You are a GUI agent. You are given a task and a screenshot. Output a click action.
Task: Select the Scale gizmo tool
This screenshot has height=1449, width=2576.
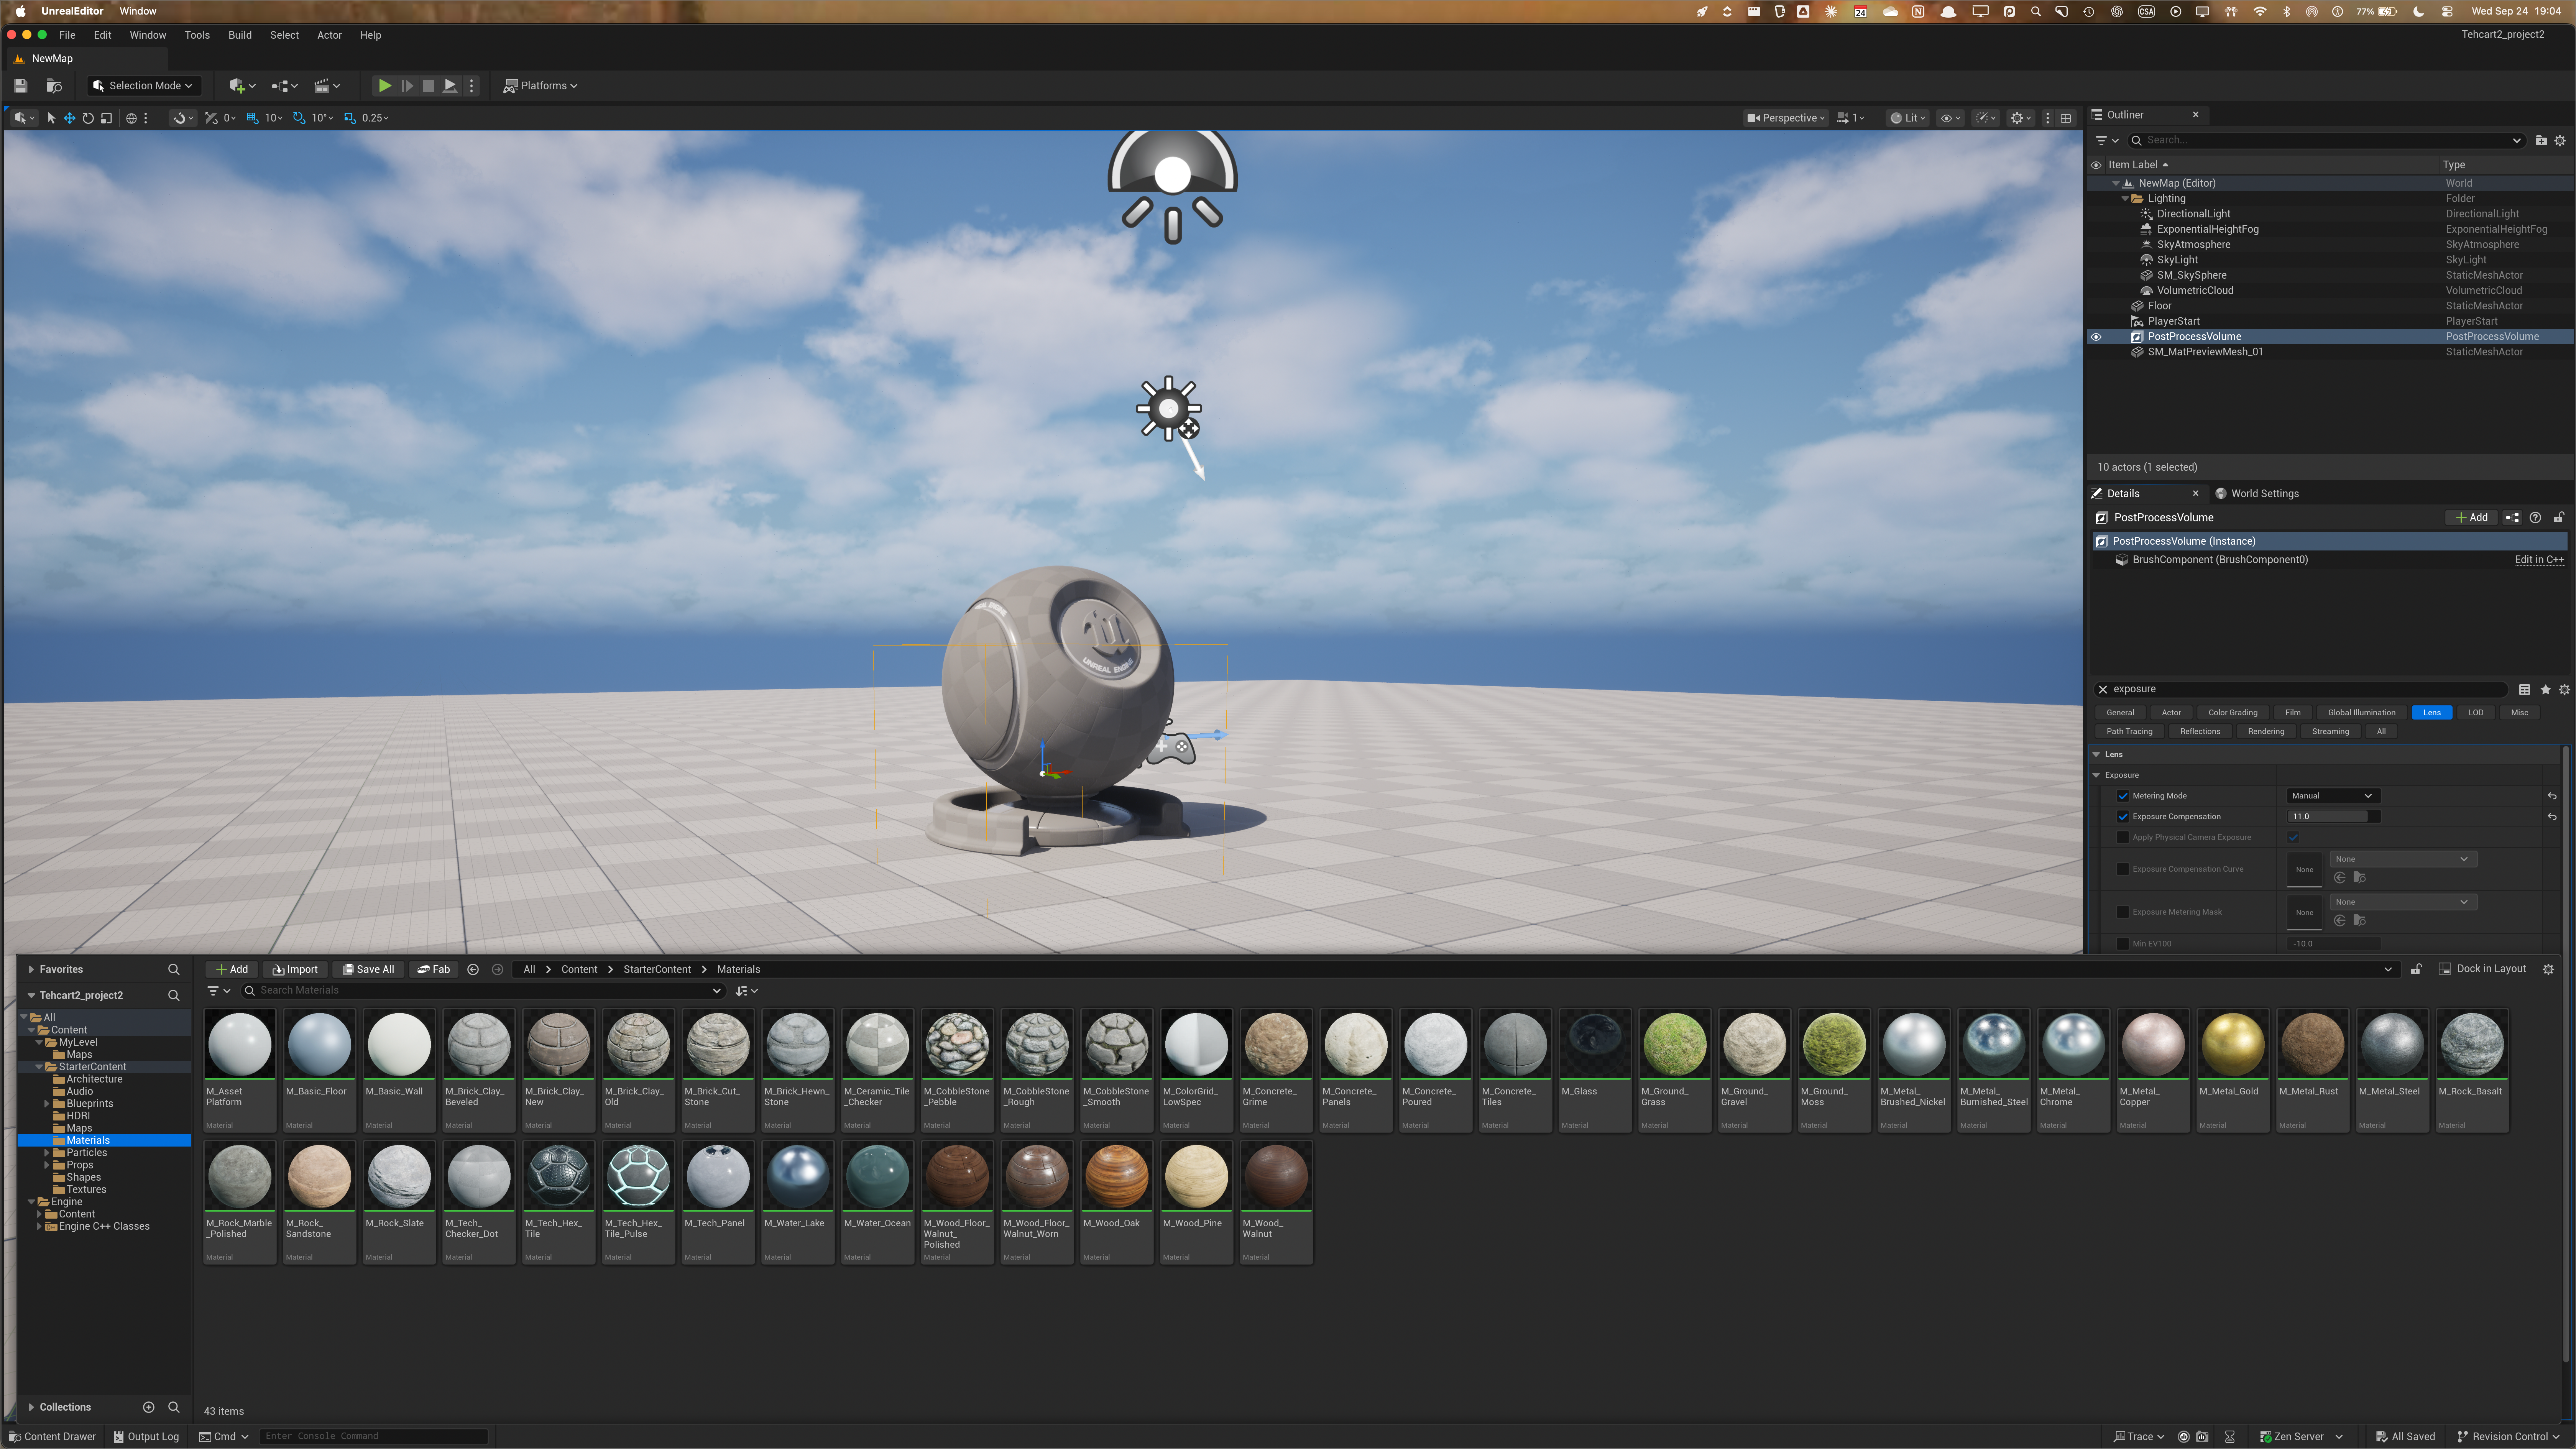pos(106,118)
